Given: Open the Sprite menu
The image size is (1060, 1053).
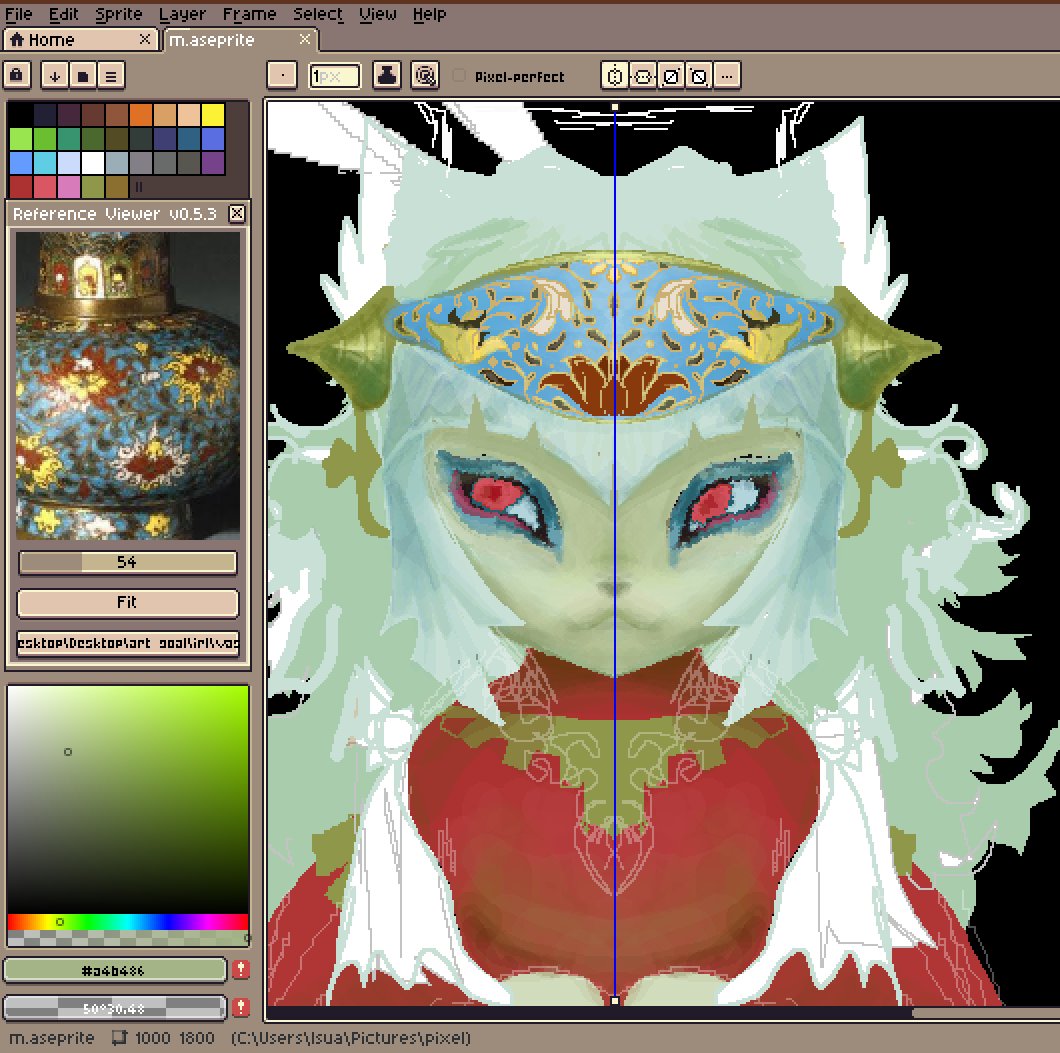Looking at the screenshot, I should click(x=118, y=14).
